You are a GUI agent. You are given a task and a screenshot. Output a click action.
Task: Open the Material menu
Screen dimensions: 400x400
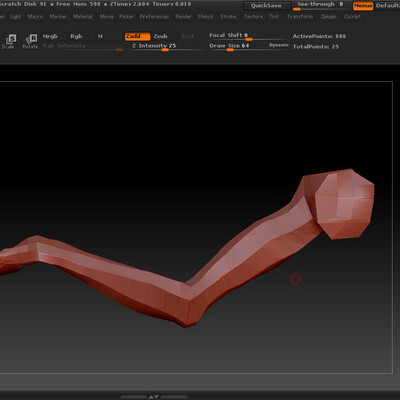pyautogui.click(x=82, y=16)
